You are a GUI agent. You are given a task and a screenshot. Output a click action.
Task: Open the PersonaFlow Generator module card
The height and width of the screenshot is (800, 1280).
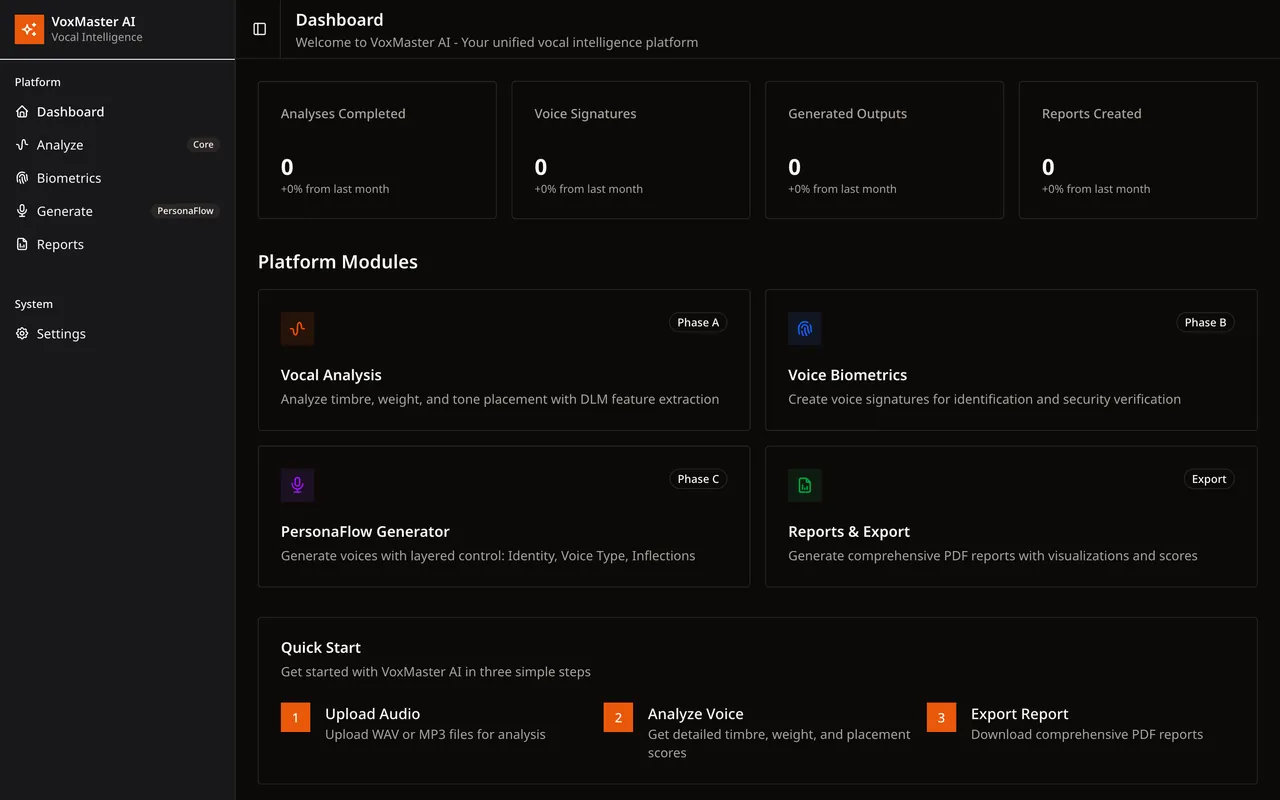[504, 516]
